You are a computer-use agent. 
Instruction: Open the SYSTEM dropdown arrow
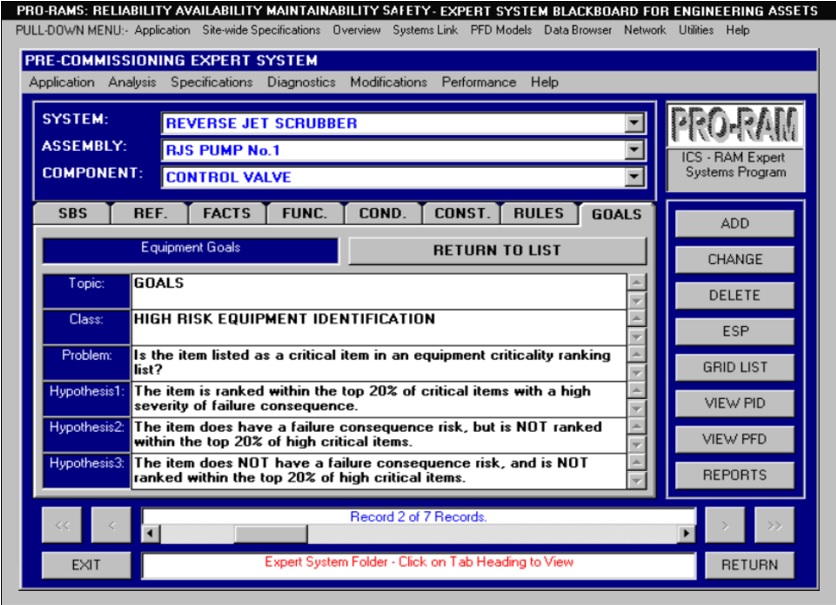click(634, 123)
